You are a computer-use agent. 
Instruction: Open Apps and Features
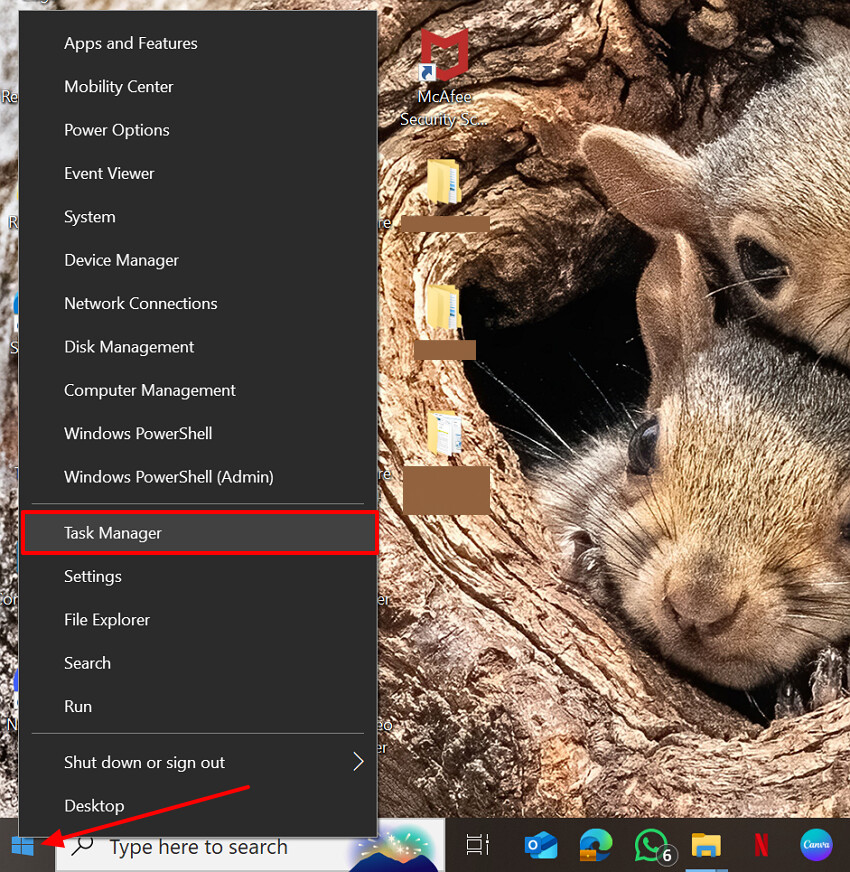click(x=130, y=43)
